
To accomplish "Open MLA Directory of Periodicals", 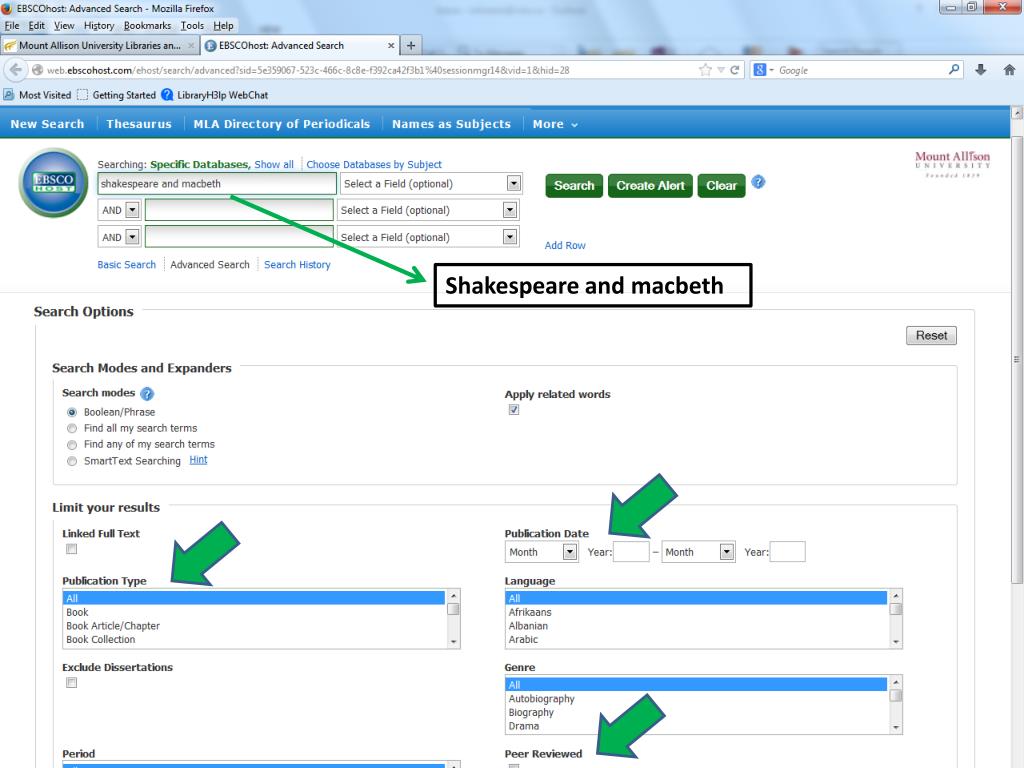I will pos(281,124).
